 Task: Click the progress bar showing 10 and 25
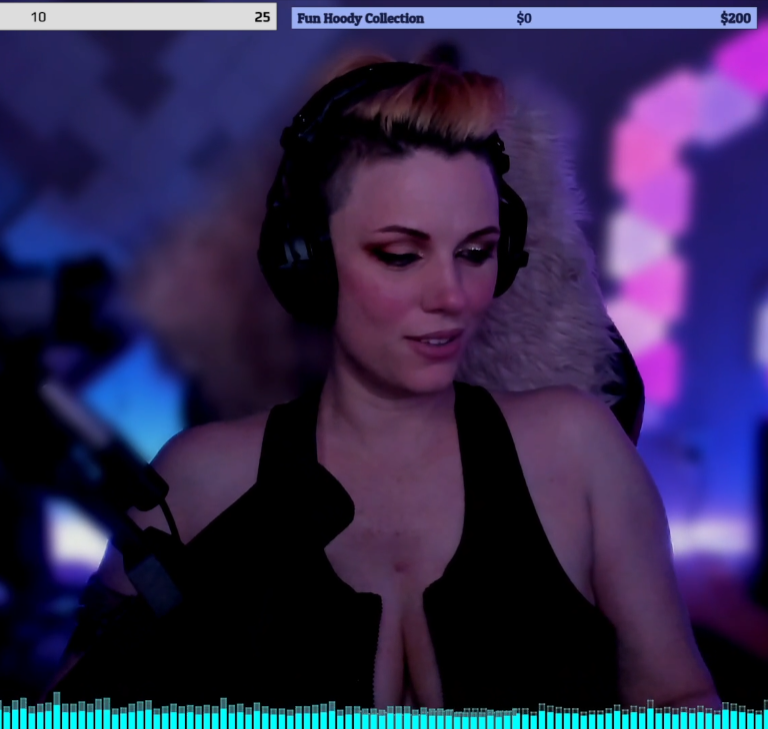point(138,17)
